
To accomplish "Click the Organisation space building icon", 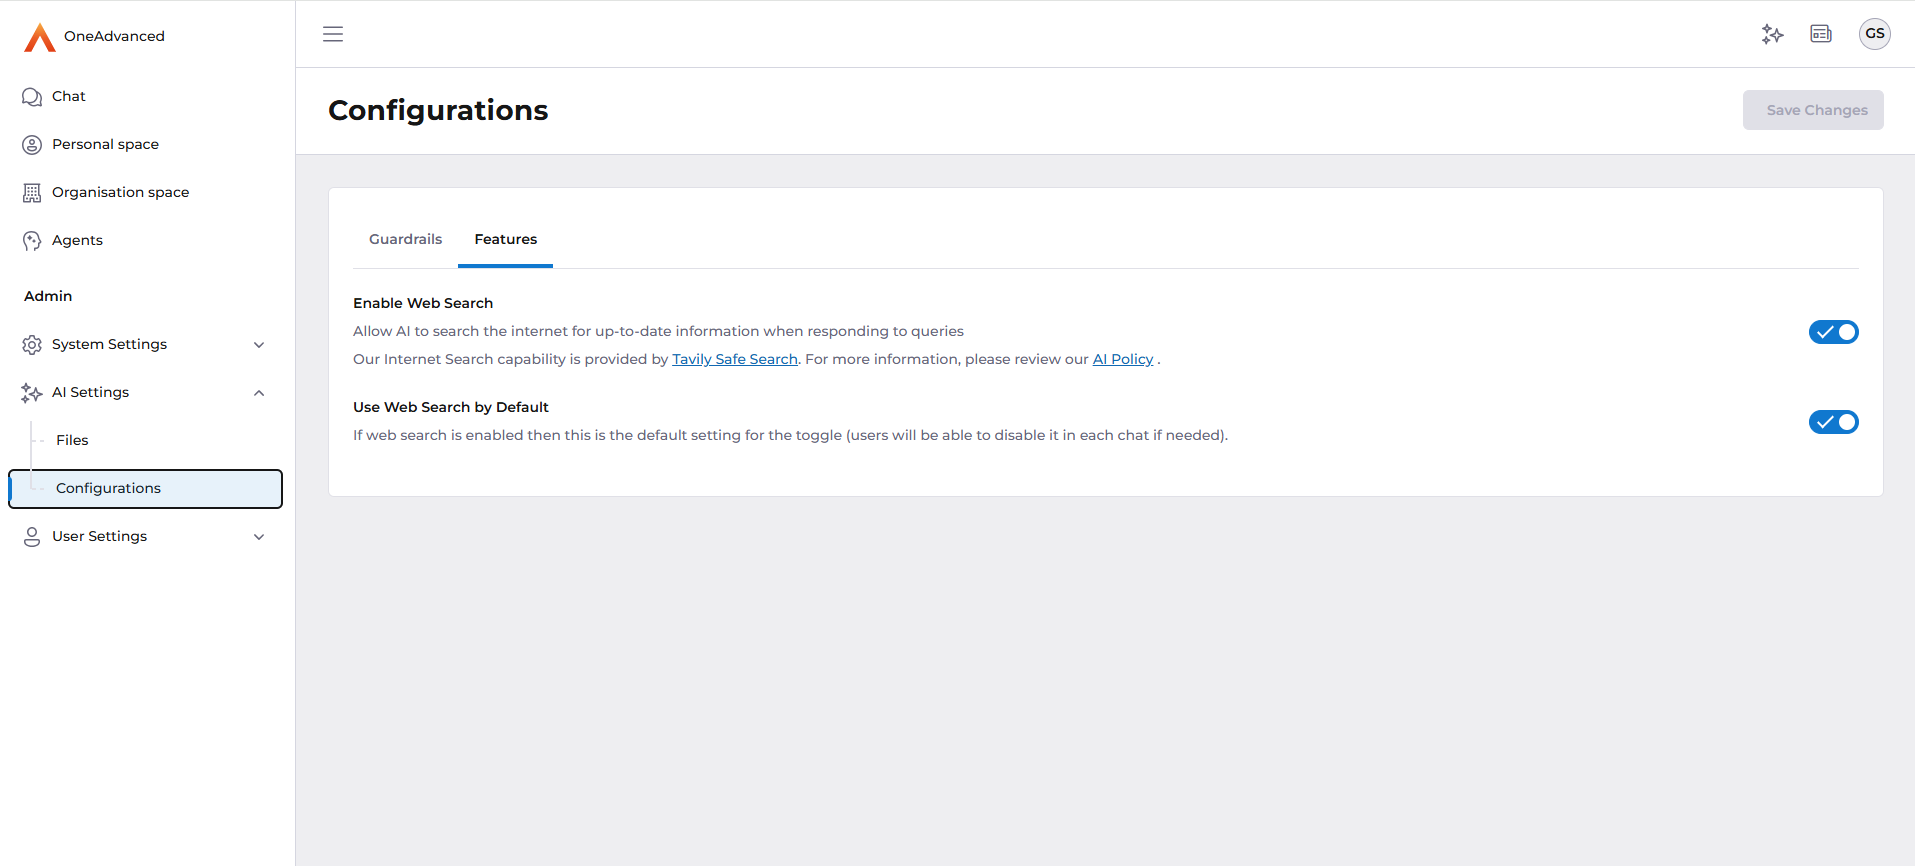I will point(32,193).
